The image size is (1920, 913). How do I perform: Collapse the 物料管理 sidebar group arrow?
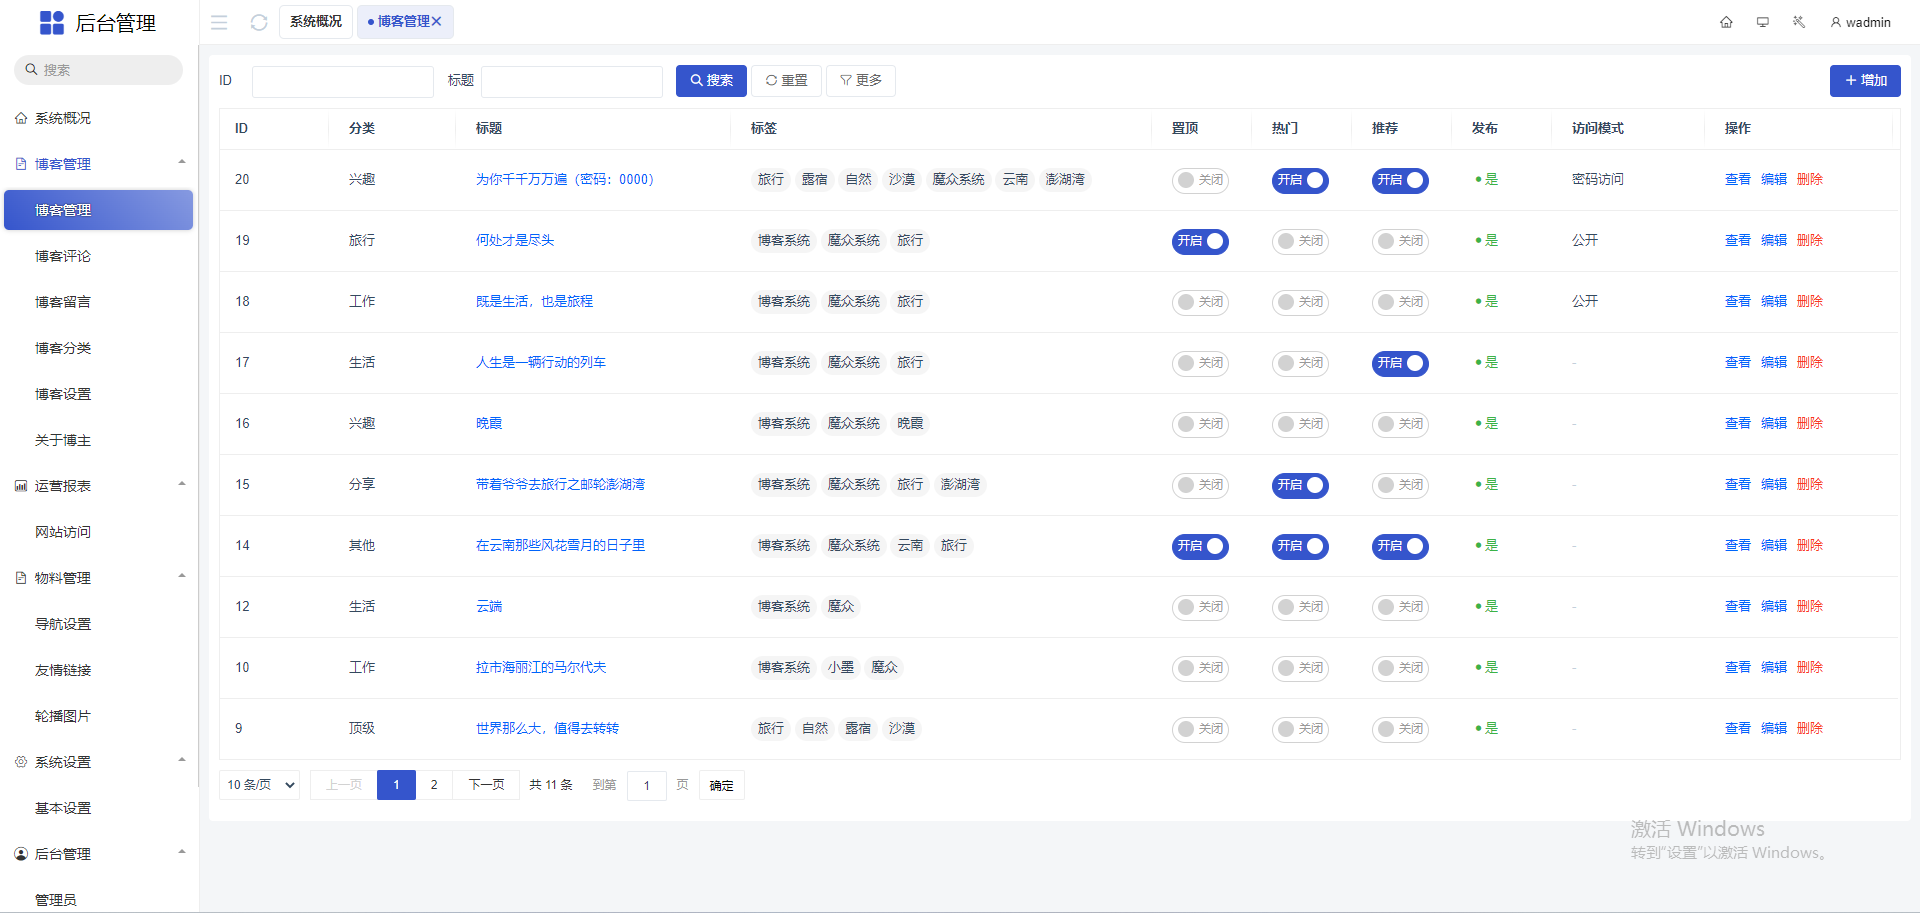coord(182,576)
